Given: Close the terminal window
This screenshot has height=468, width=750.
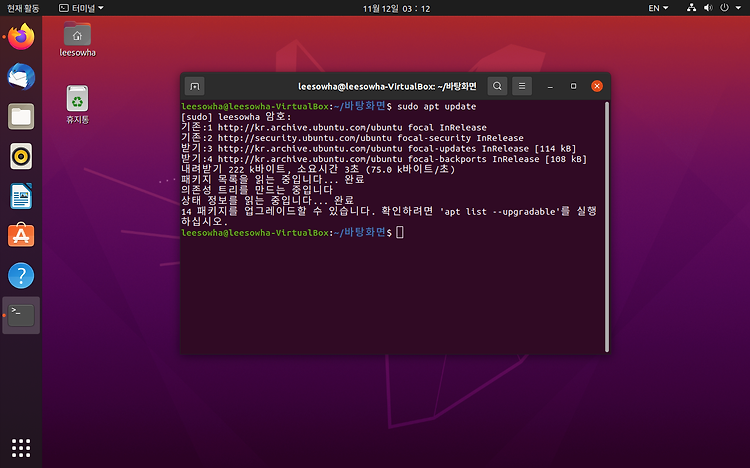Looking at the screenshot, I should point(597,86).
